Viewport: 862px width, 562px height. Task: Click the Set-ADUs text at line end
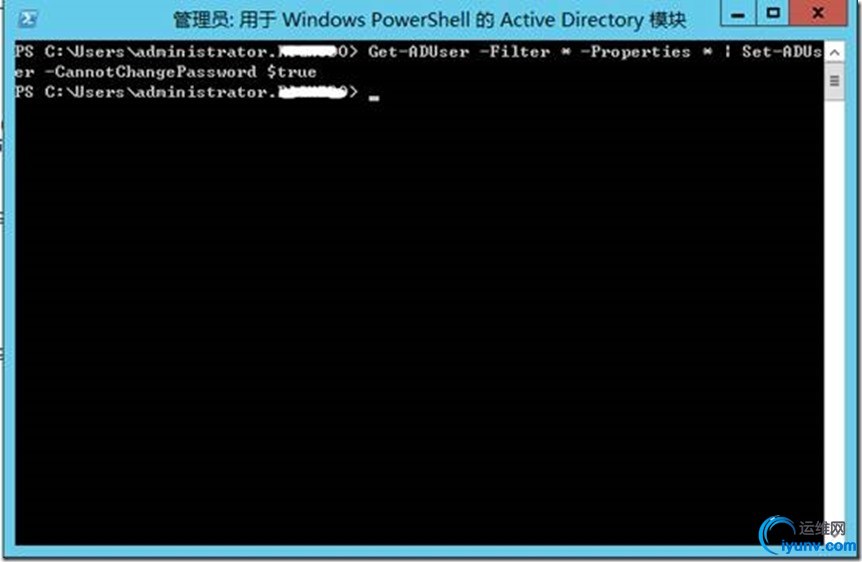(782, 52)
